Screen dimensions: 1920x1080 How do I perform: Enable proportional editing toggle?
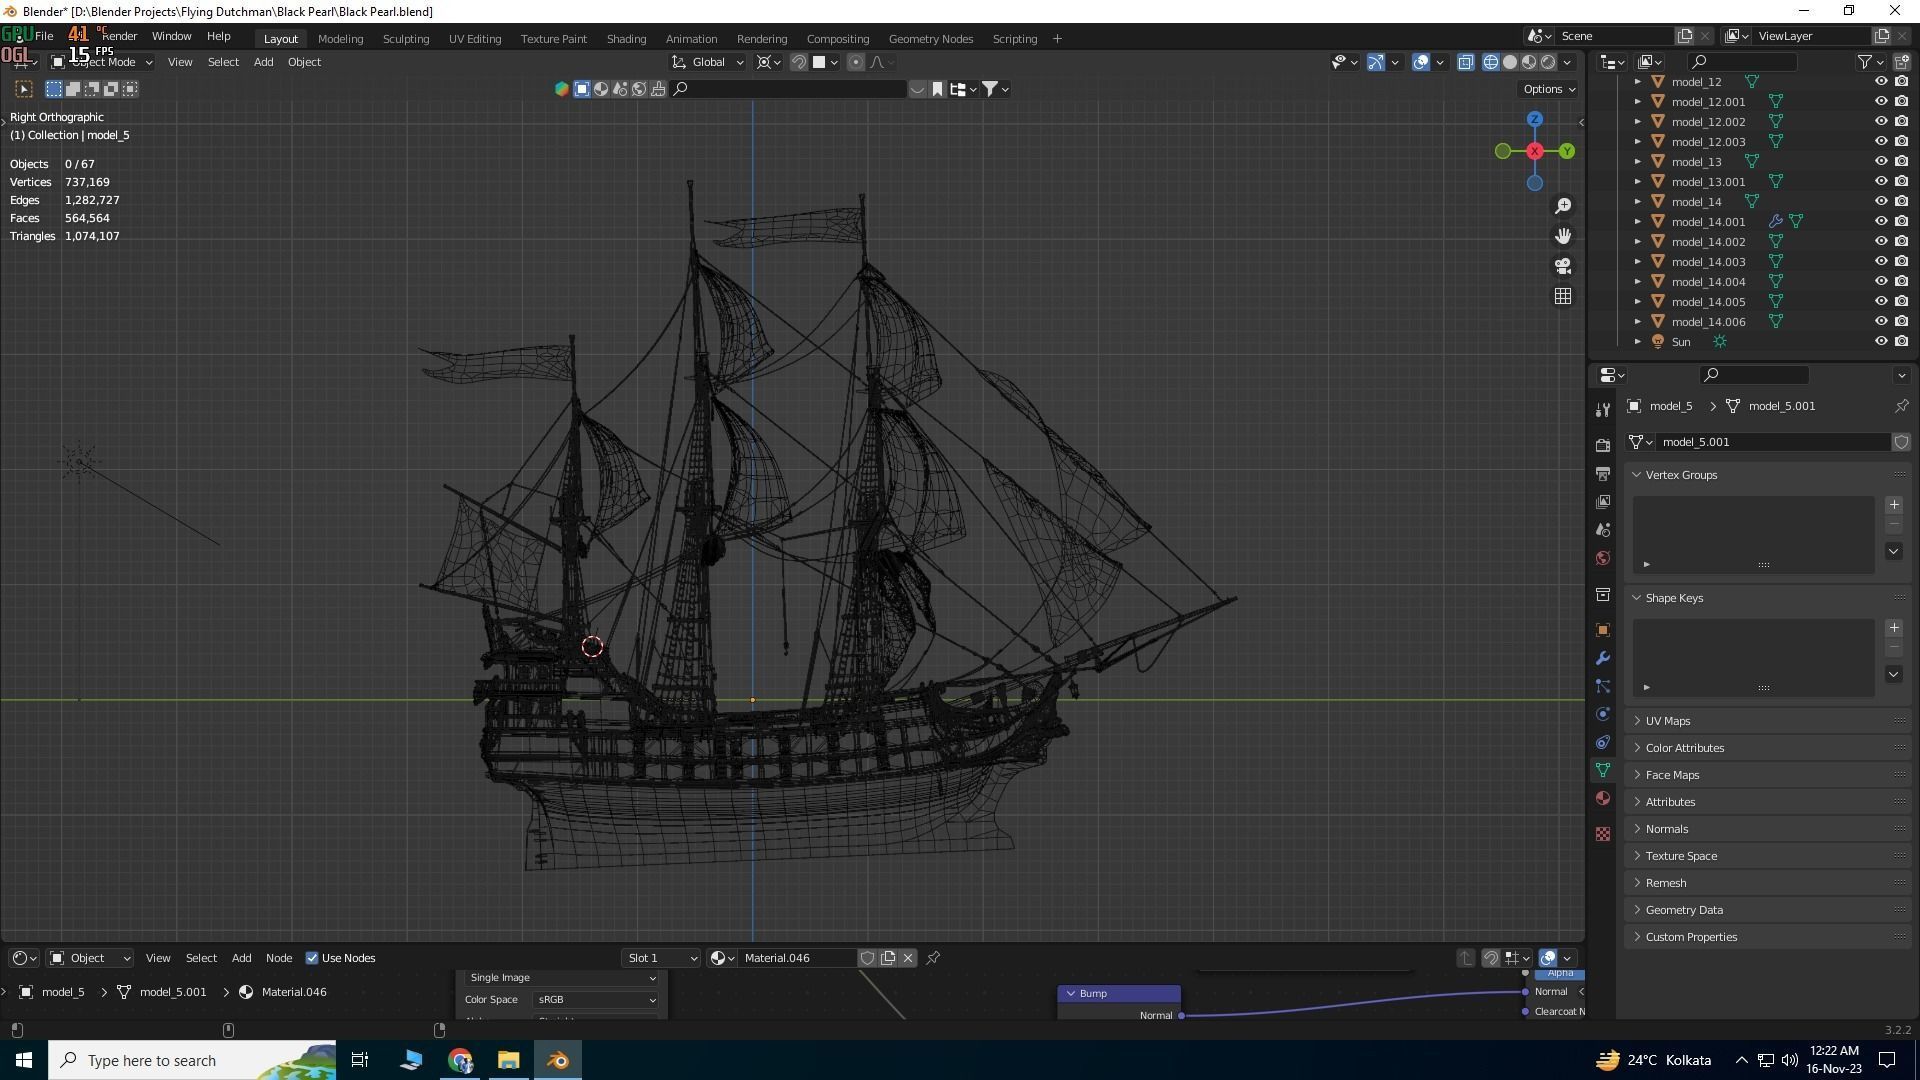(856, 62)
